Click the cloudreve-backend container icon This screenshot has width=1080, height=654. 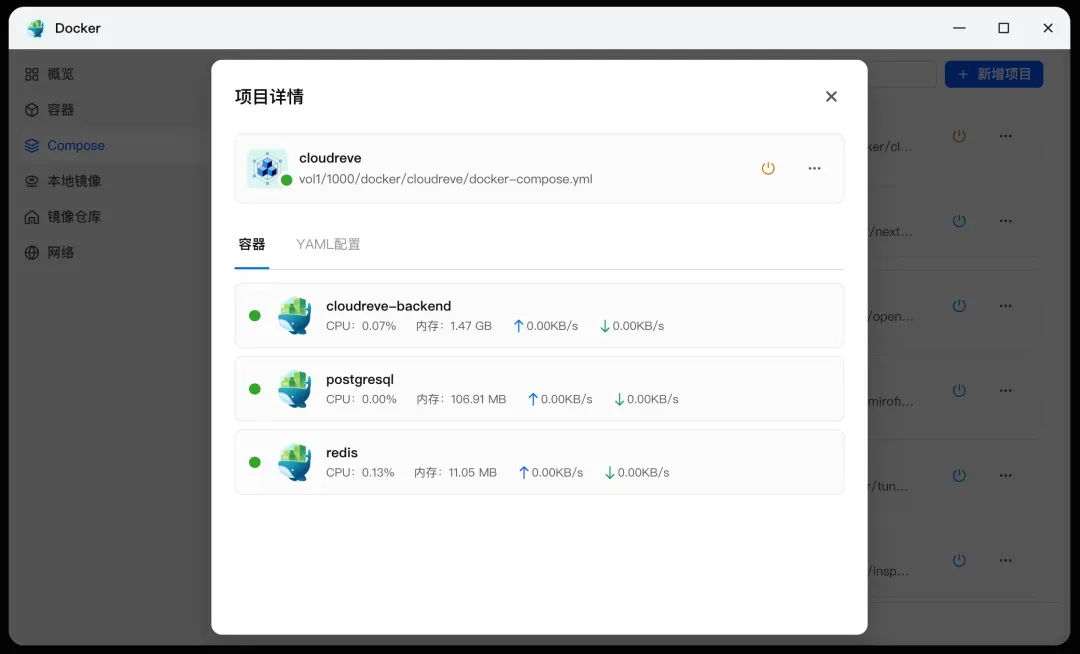[294, 315]
